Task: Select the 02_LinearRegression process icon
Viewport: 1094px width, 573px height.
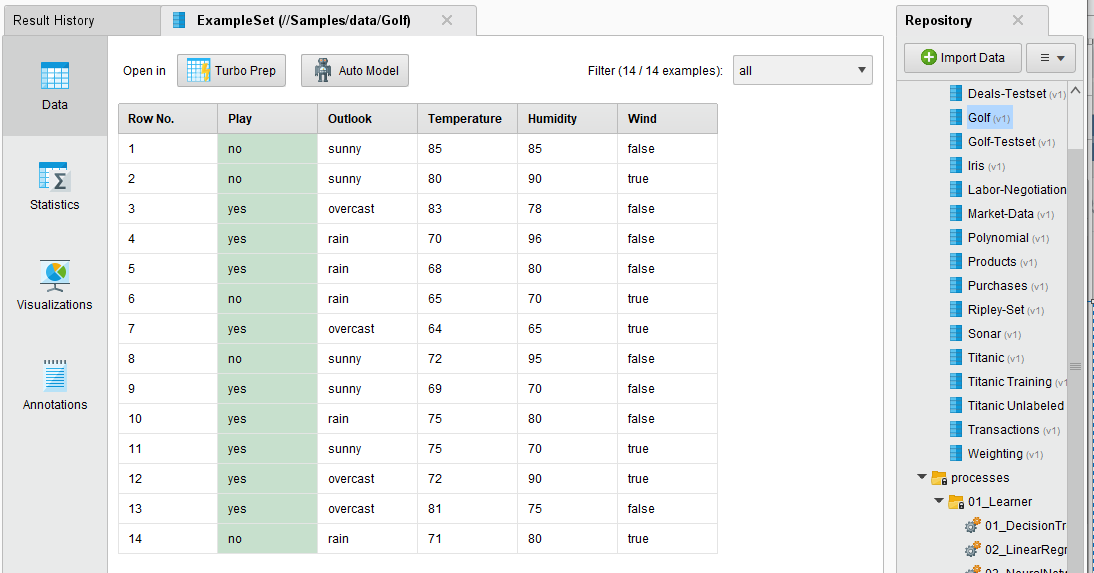Action: (x=972, y=550)
